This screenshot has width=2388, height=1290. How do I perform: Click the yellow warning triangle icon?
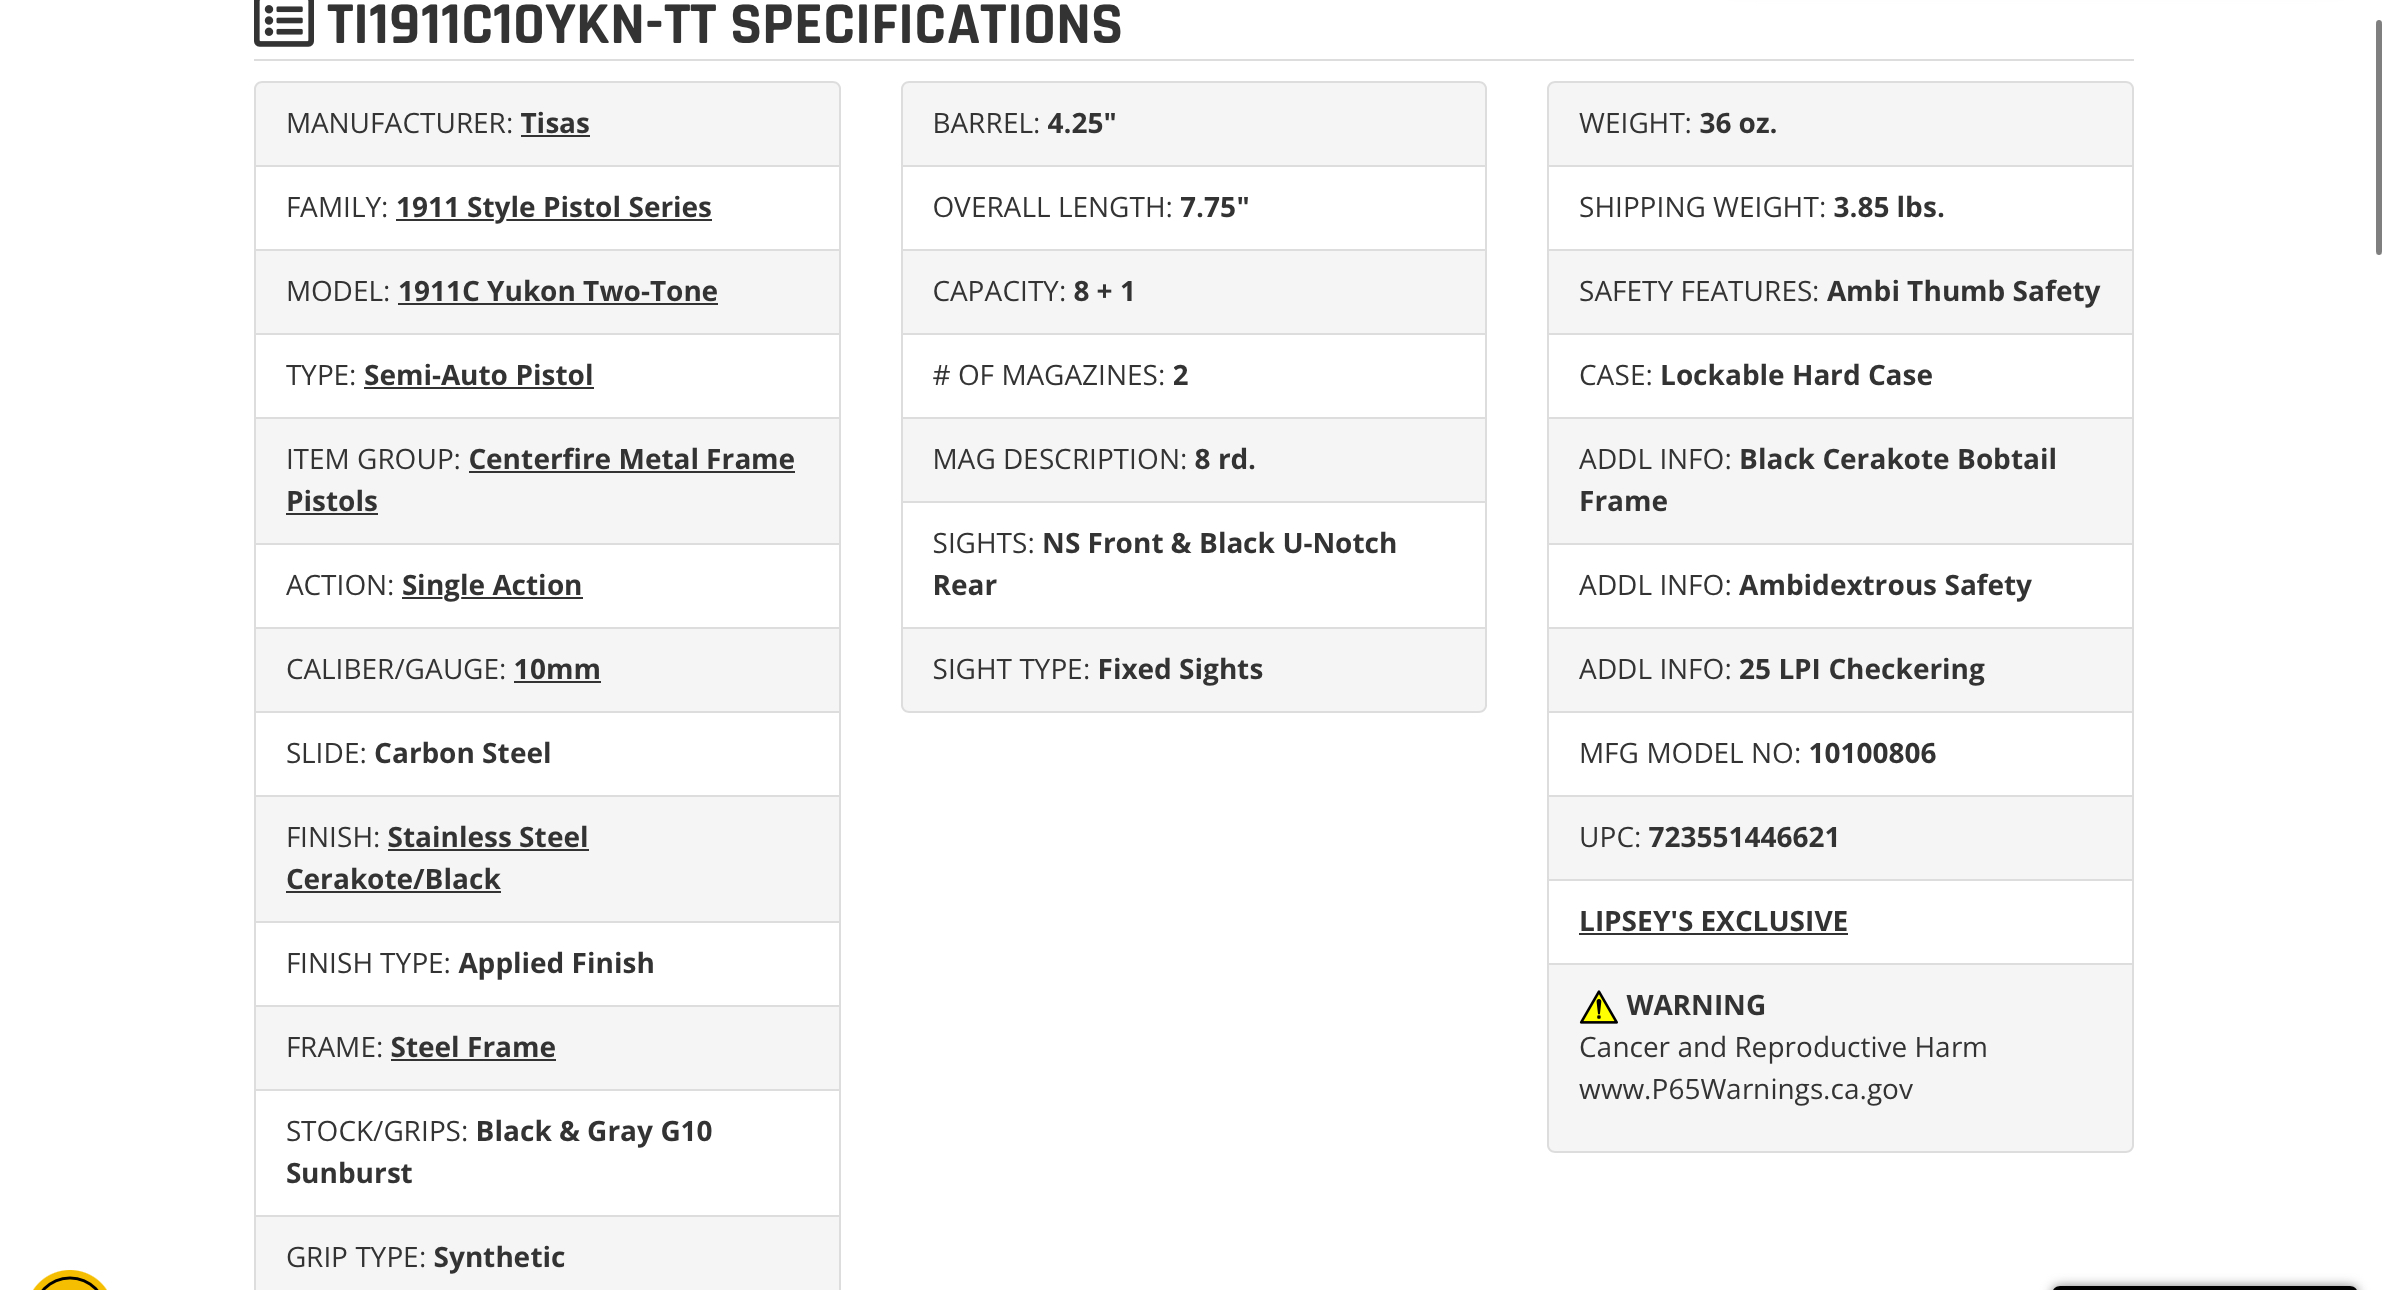1598,1006
